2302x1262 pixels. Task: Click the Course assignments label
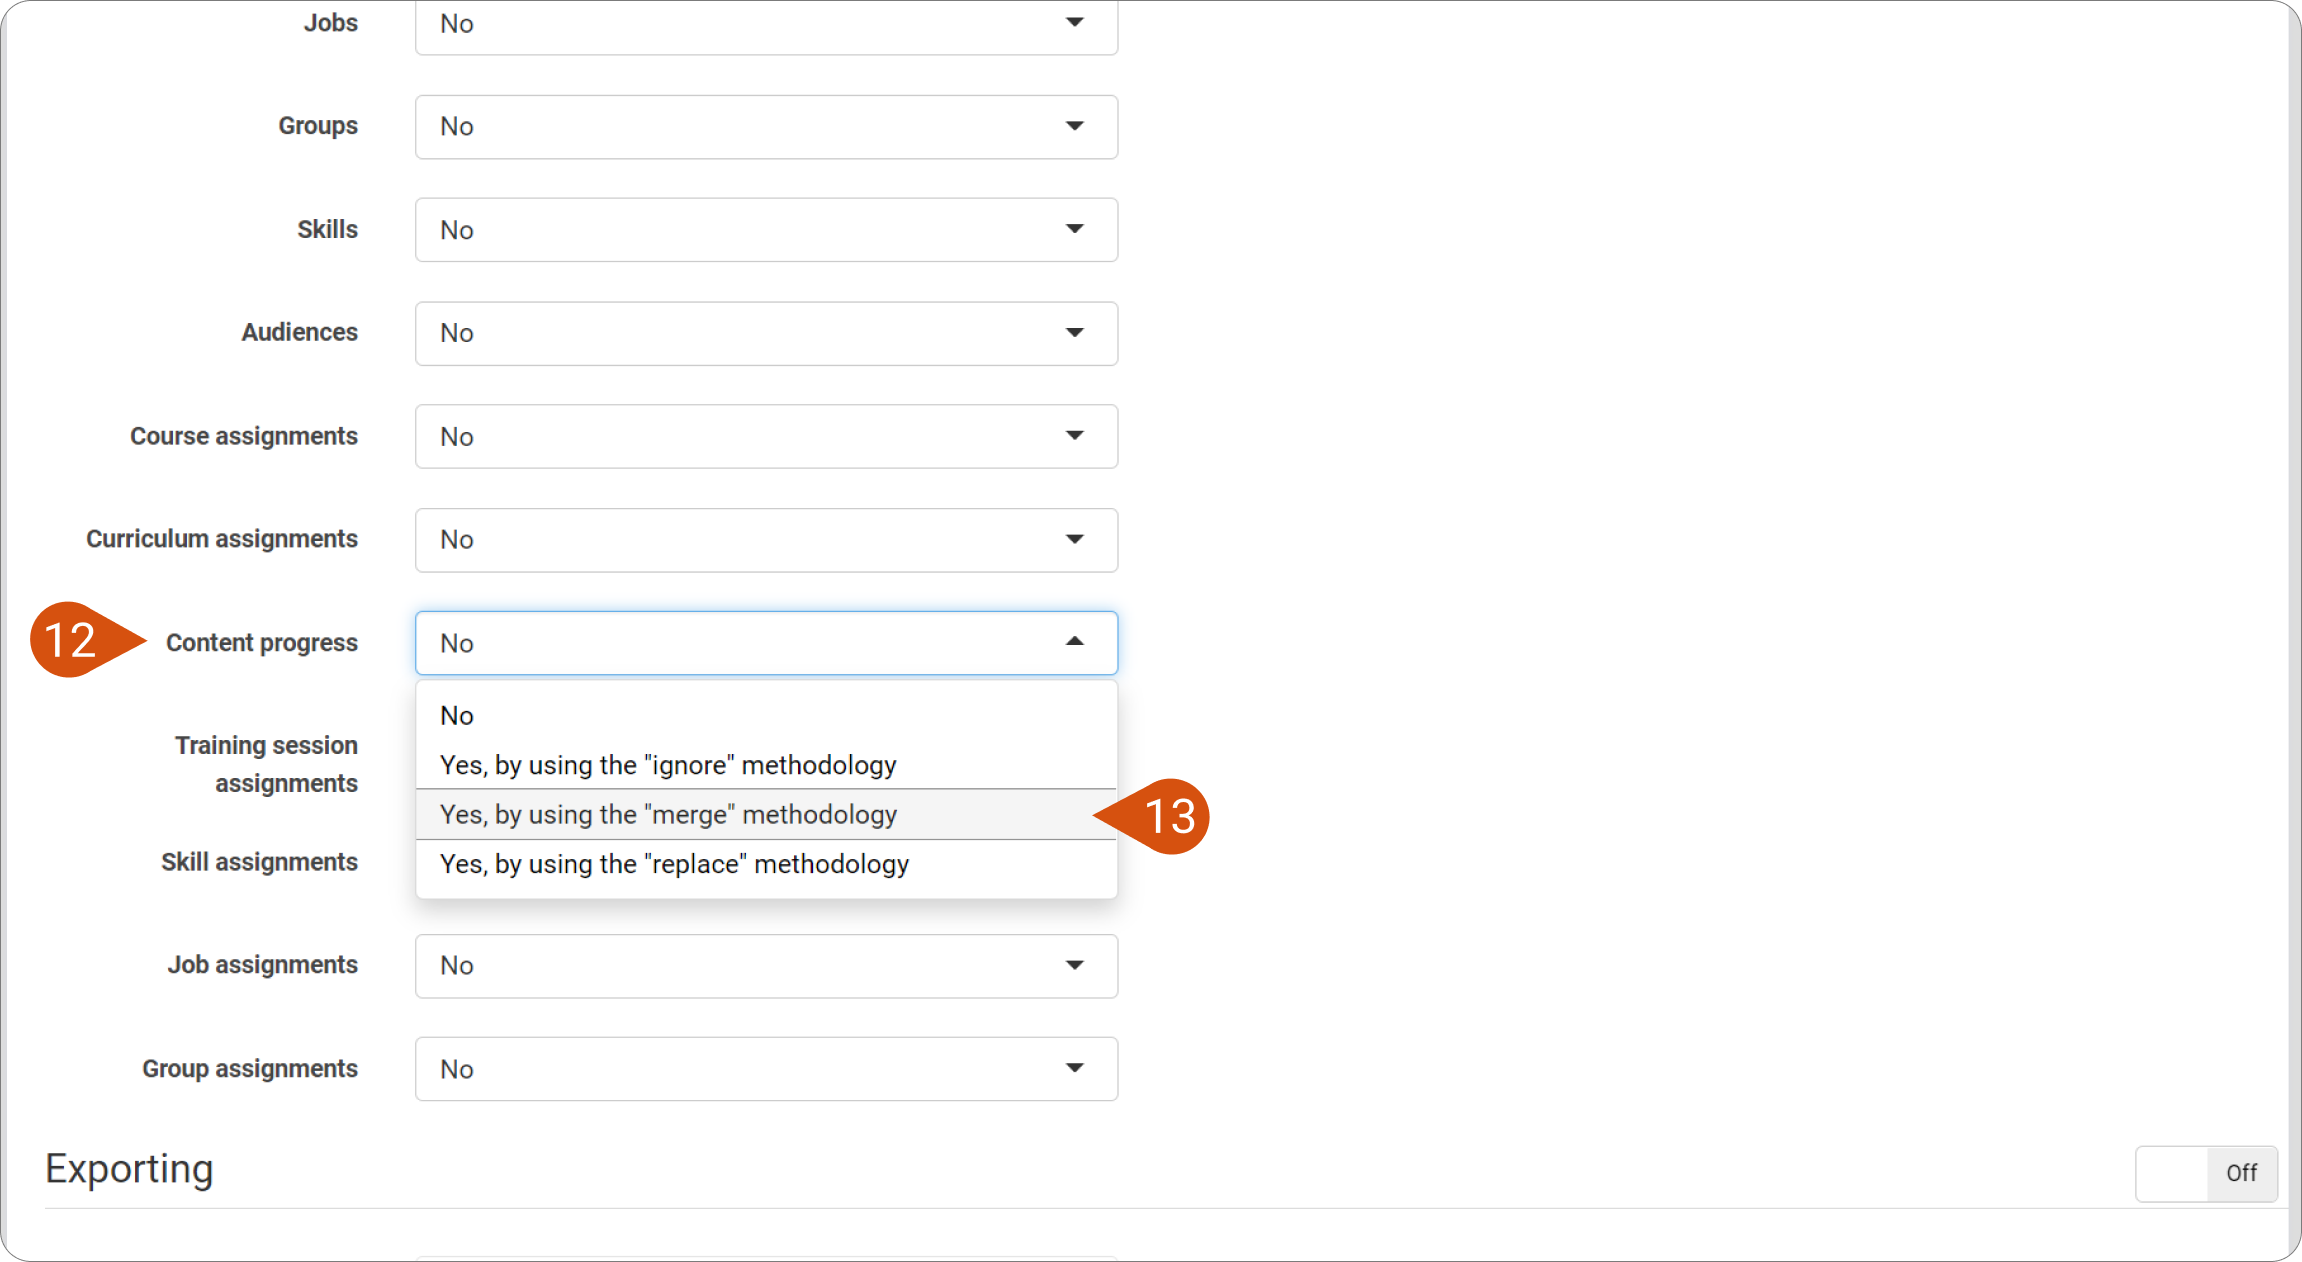click(244, 436)
